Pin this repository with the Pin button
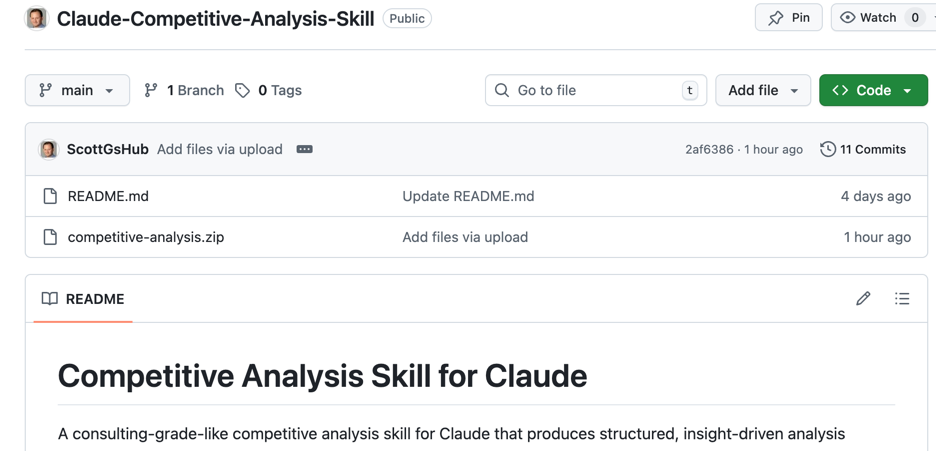 point(788,18)
